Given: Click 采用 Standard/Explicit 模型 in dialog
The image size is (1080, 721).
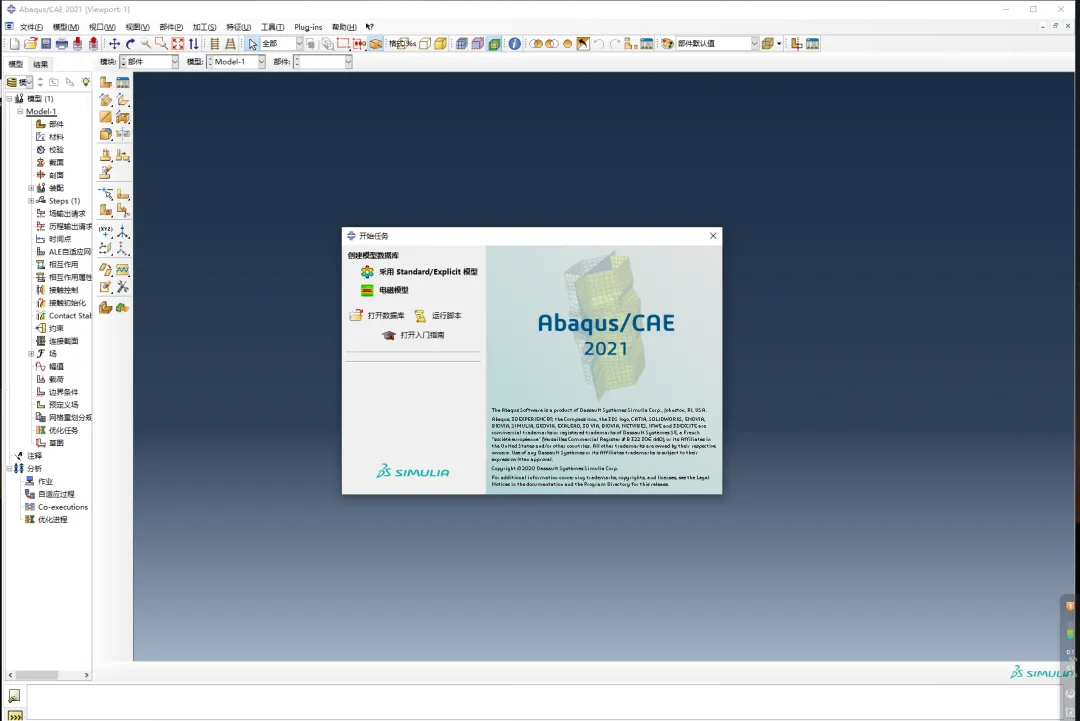Looking at the screenshot, I should click(427, 272).
